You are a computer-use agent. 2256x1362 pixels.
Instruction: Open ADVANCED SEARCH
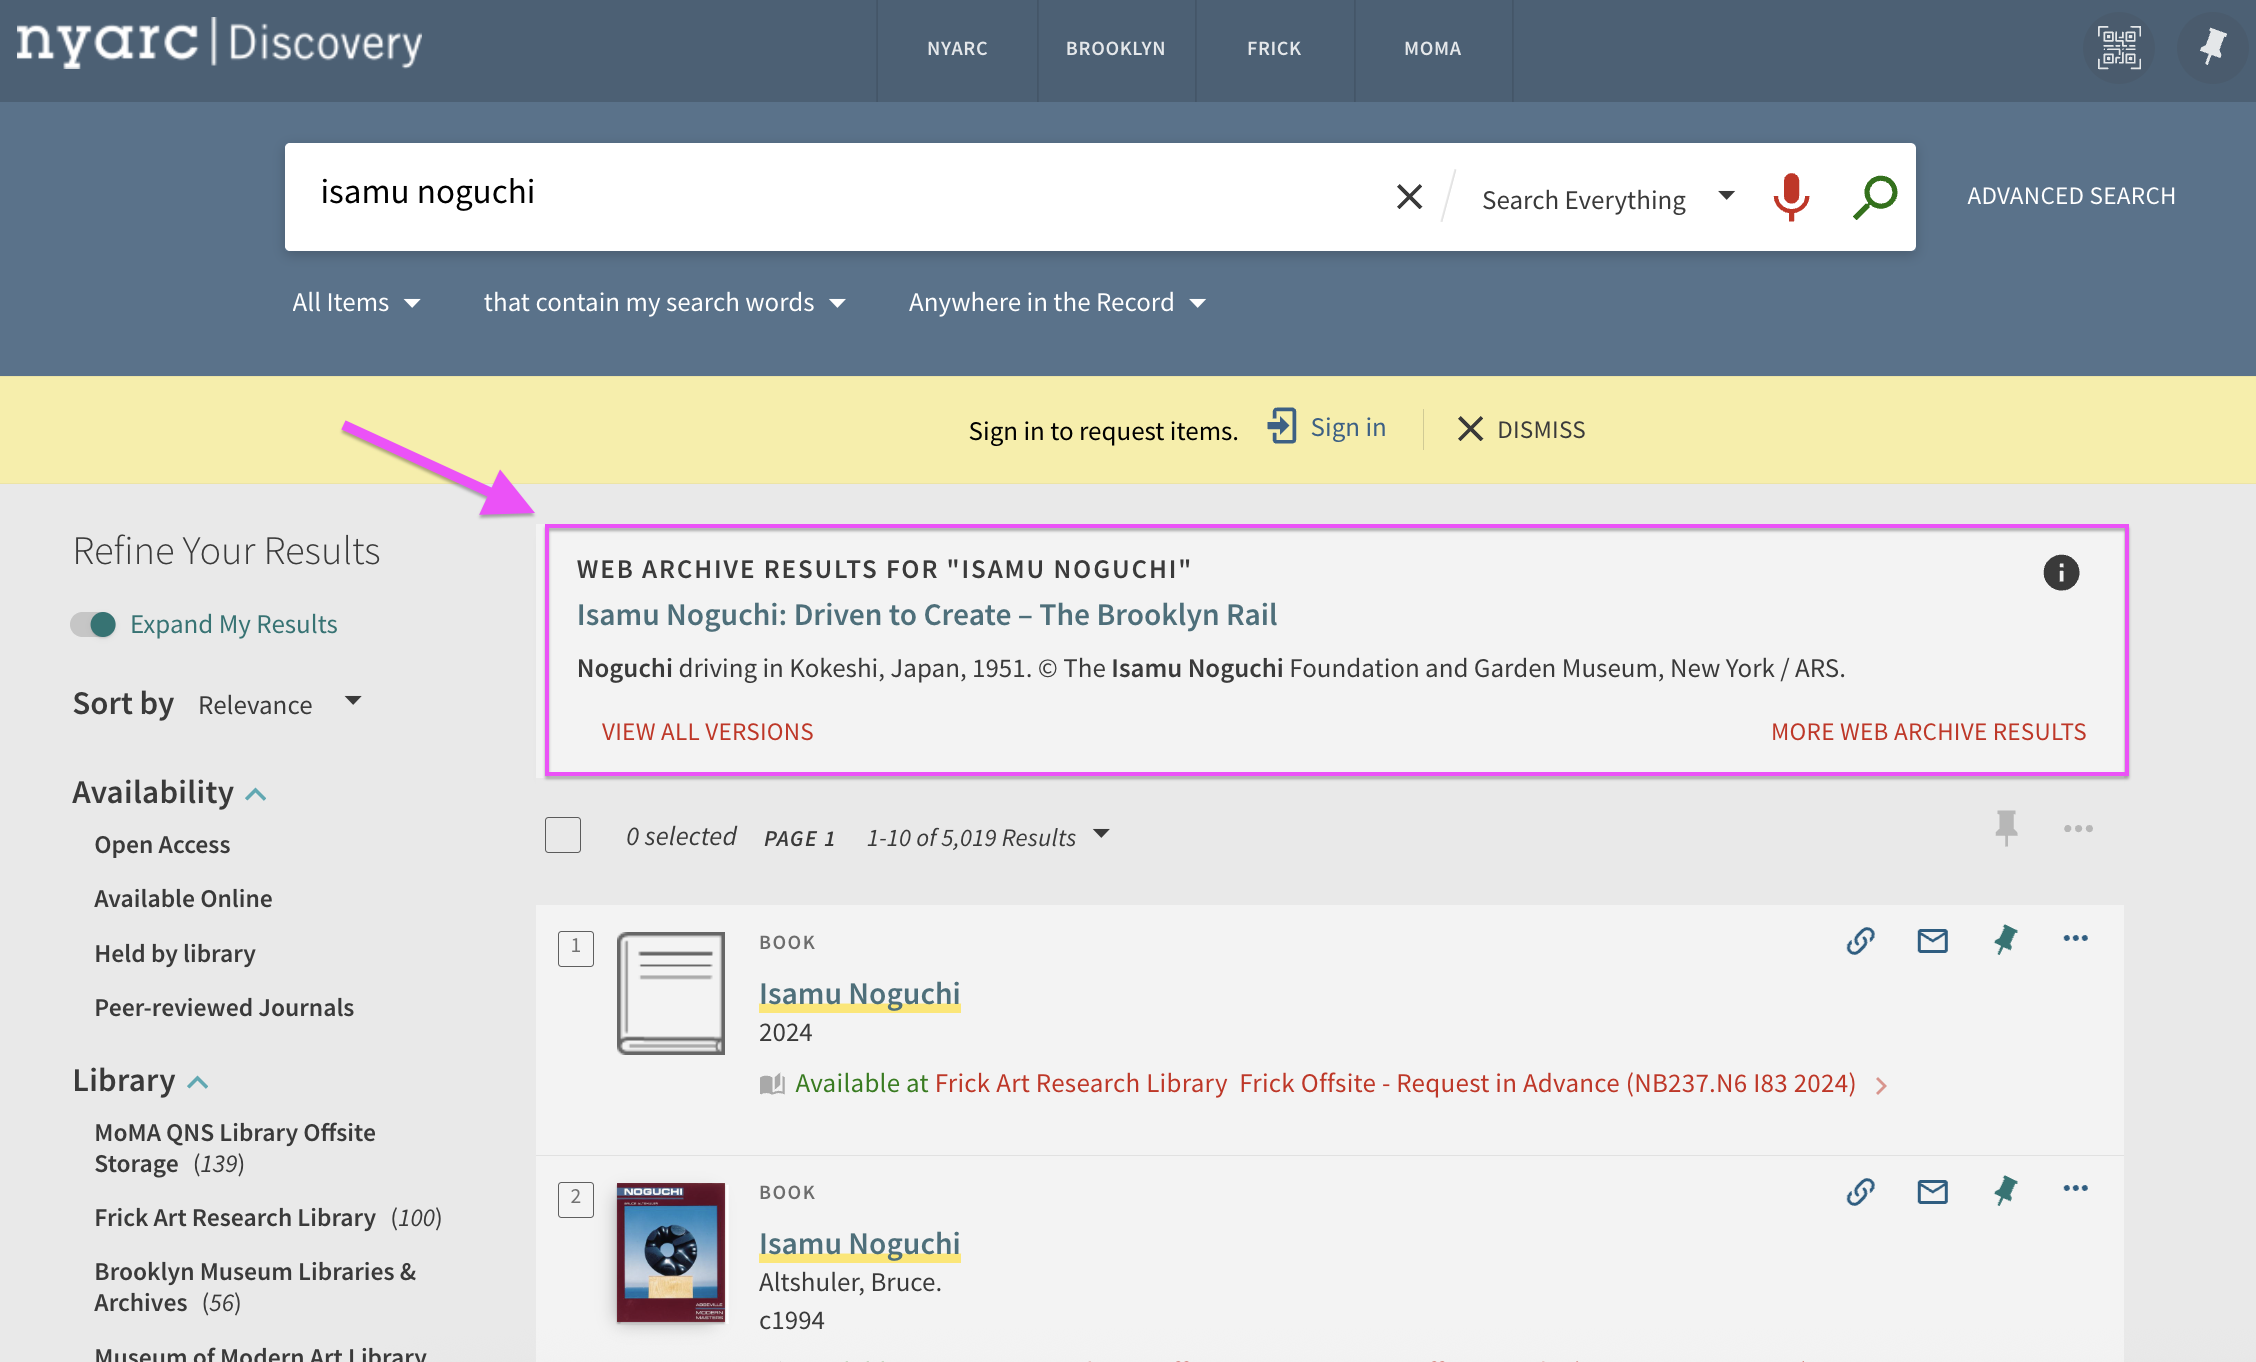click(x=2071, y=196)
